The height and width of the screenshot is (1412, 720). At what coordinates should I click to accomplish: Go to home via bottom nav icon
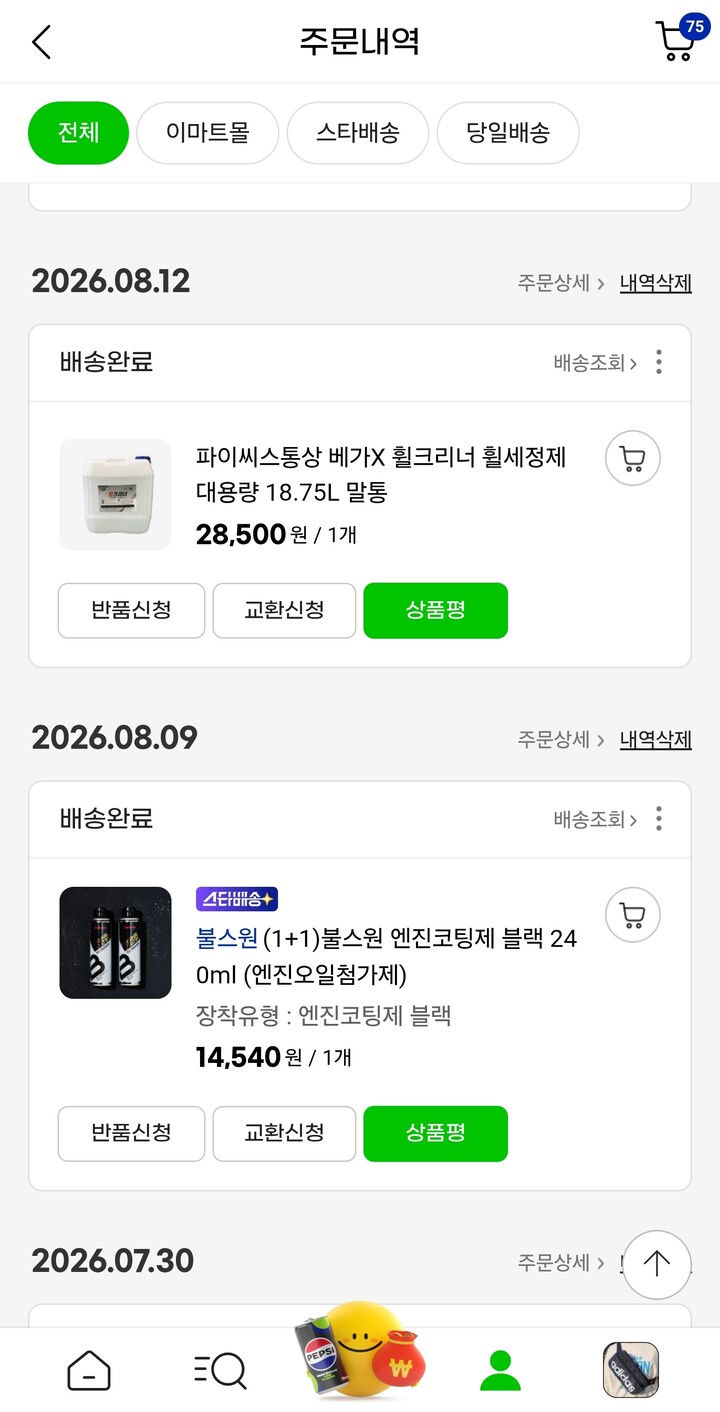click(89, 1370)
